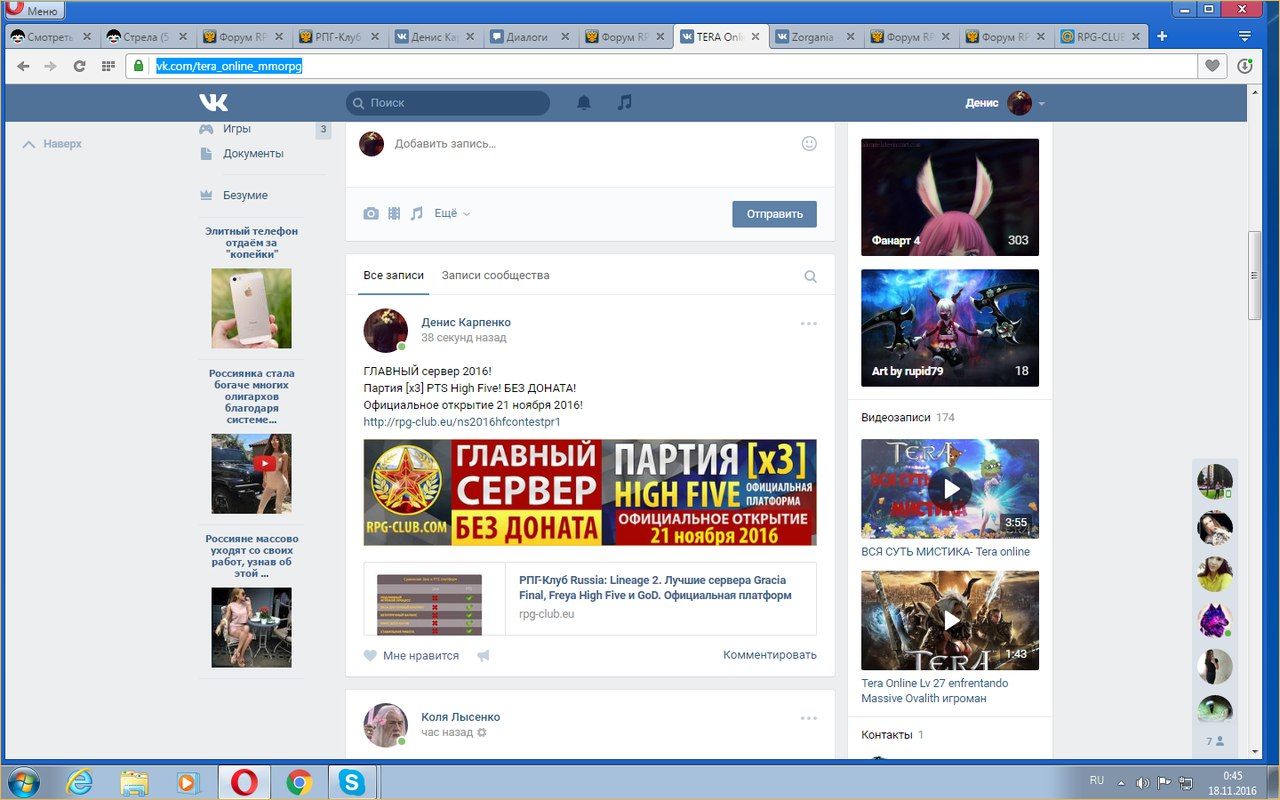Open the three-dots menu on Денис Карпенко's post
The width and height of the screenshot is (1280, 800).
coord(808,324)
